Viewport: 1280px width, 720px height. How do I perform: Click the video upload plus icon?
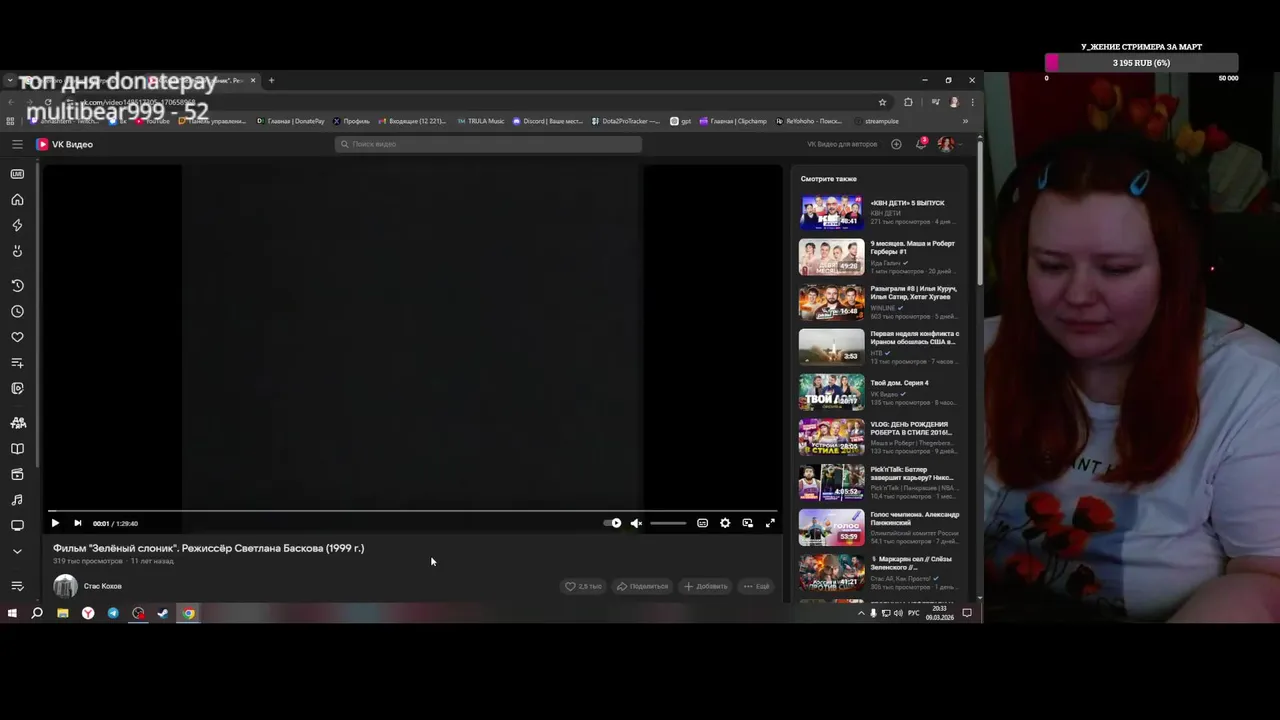point(896,144)
